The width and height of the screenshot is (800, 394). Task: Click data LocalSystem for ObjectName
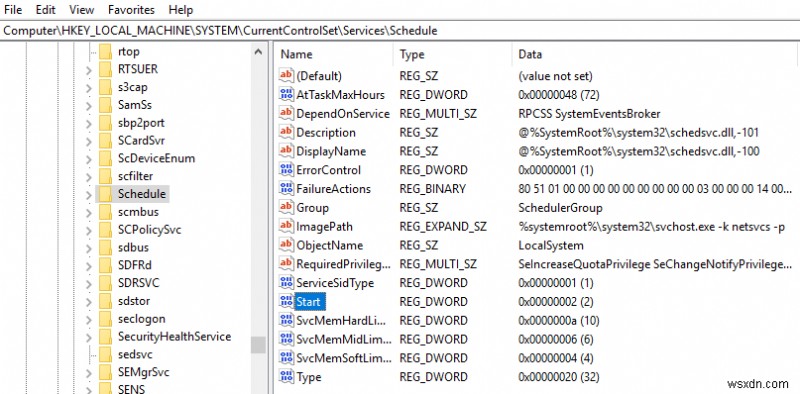coord(551,245)
